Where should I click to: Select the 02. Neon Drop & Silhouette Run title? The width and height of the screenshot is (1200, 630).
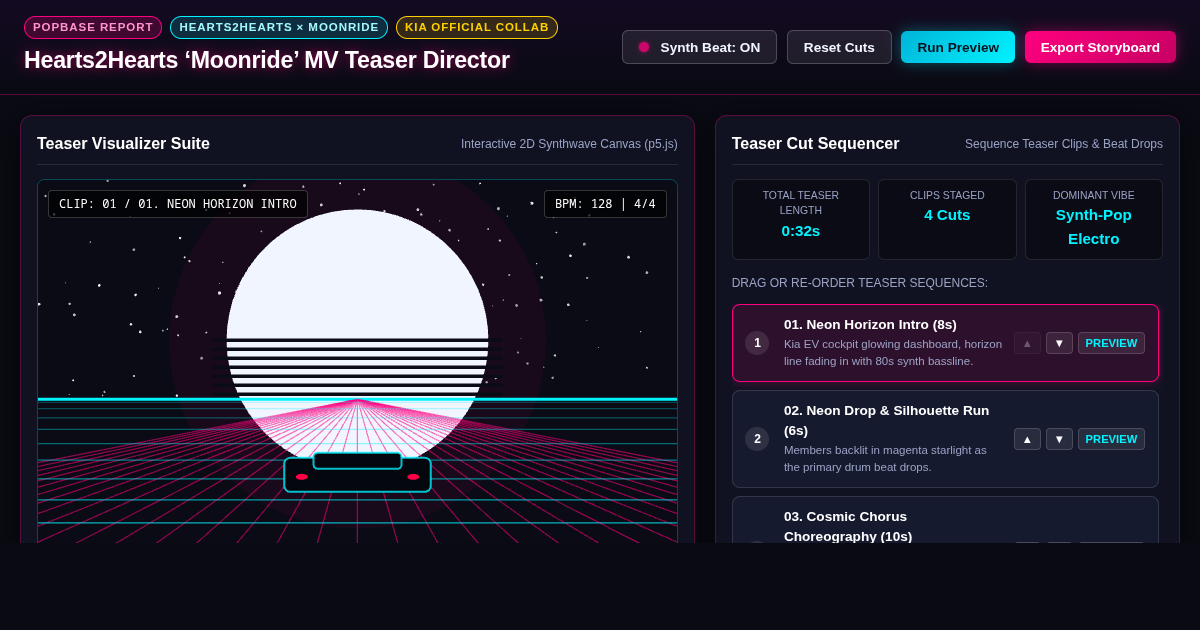[x=886, y=420]
